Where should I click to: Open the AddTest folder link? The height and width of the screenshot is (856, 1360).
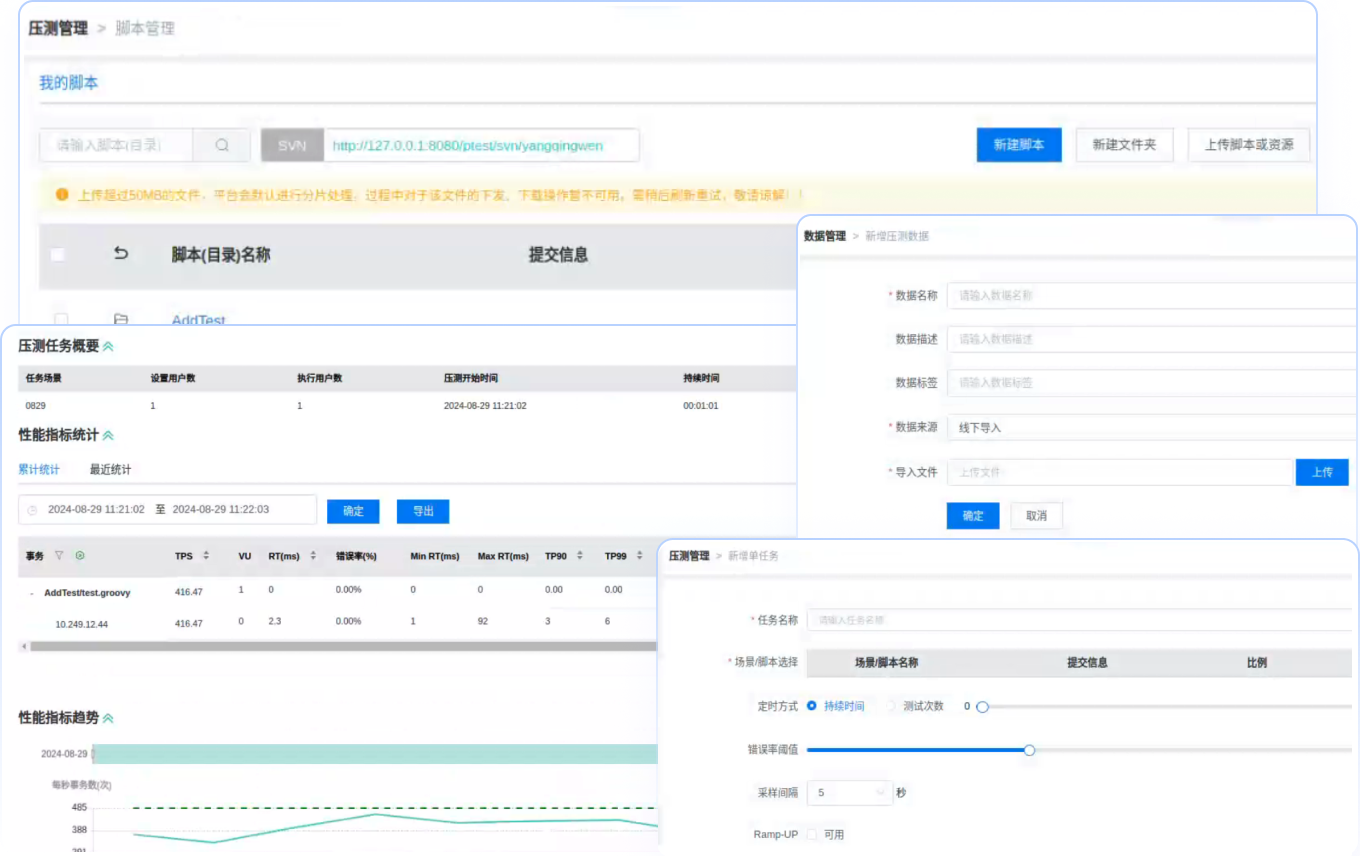(x=199, y=320)
